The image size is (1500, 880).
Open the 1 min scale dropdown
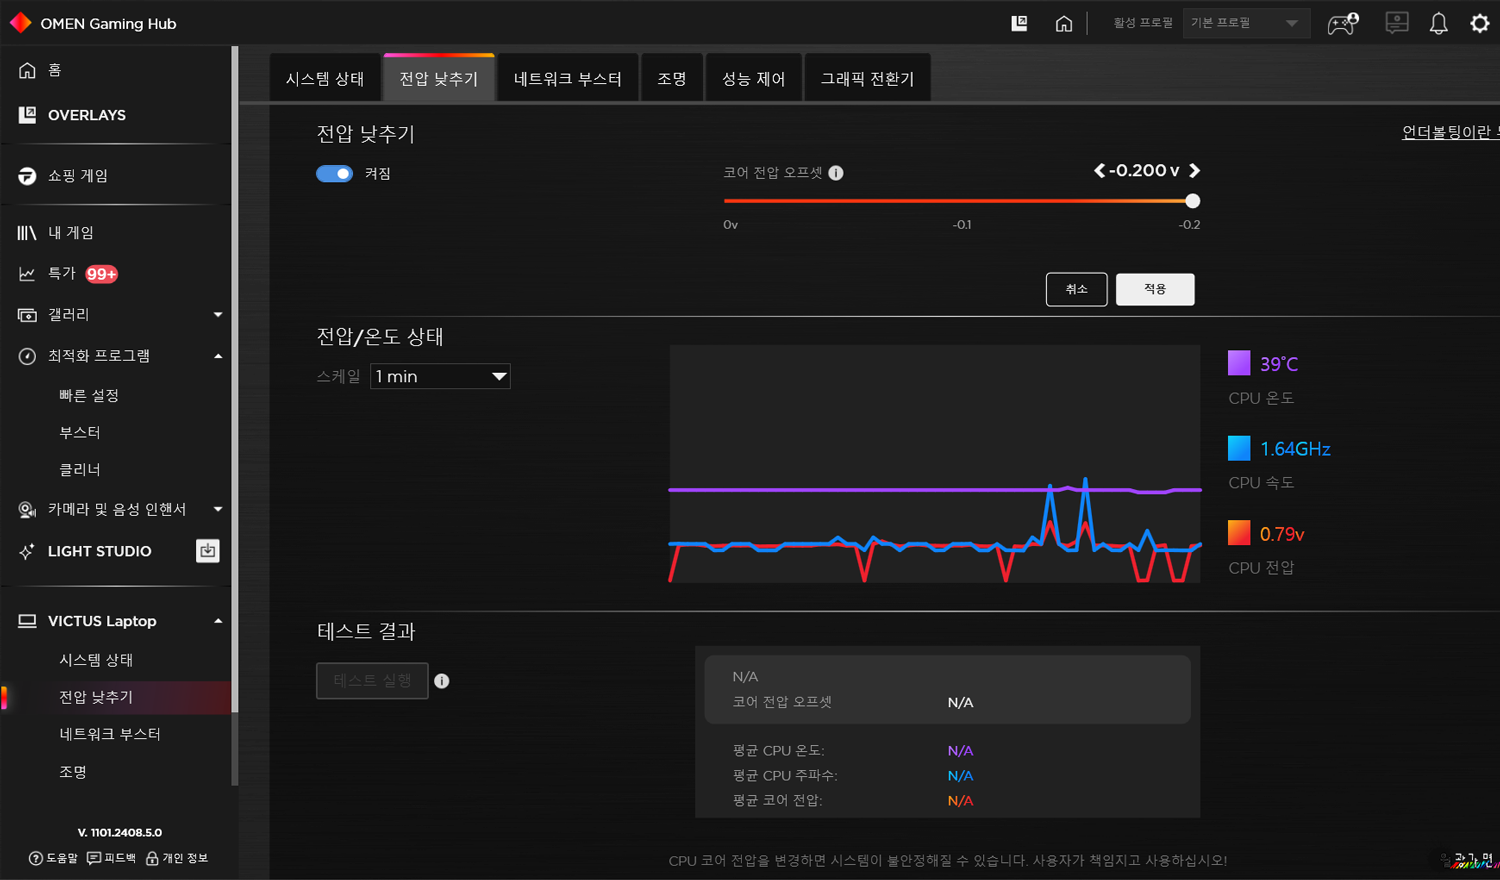coord(440,376)
